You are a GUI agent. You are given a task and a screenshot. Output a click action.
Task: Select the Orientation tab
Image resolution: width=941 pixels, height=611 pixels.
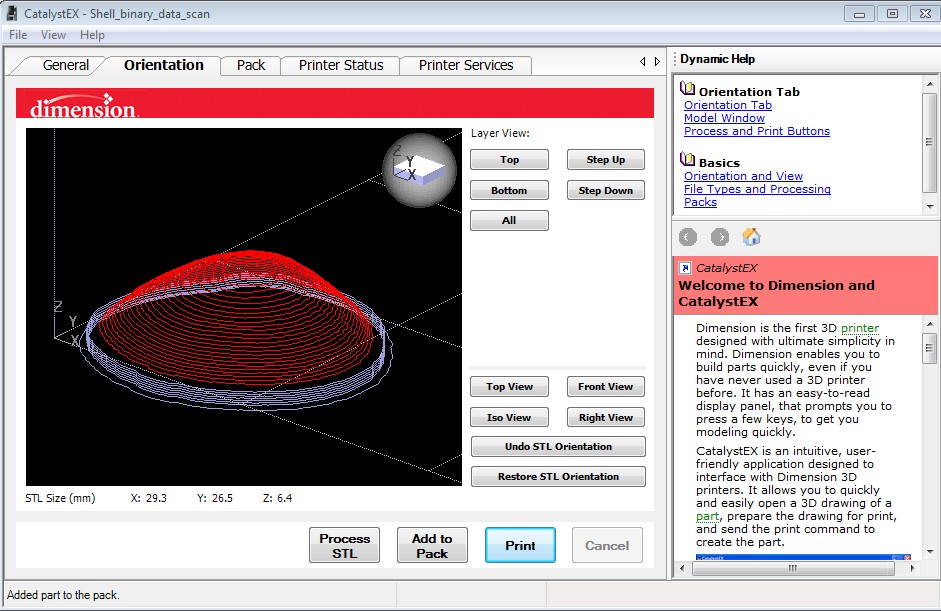164,65
